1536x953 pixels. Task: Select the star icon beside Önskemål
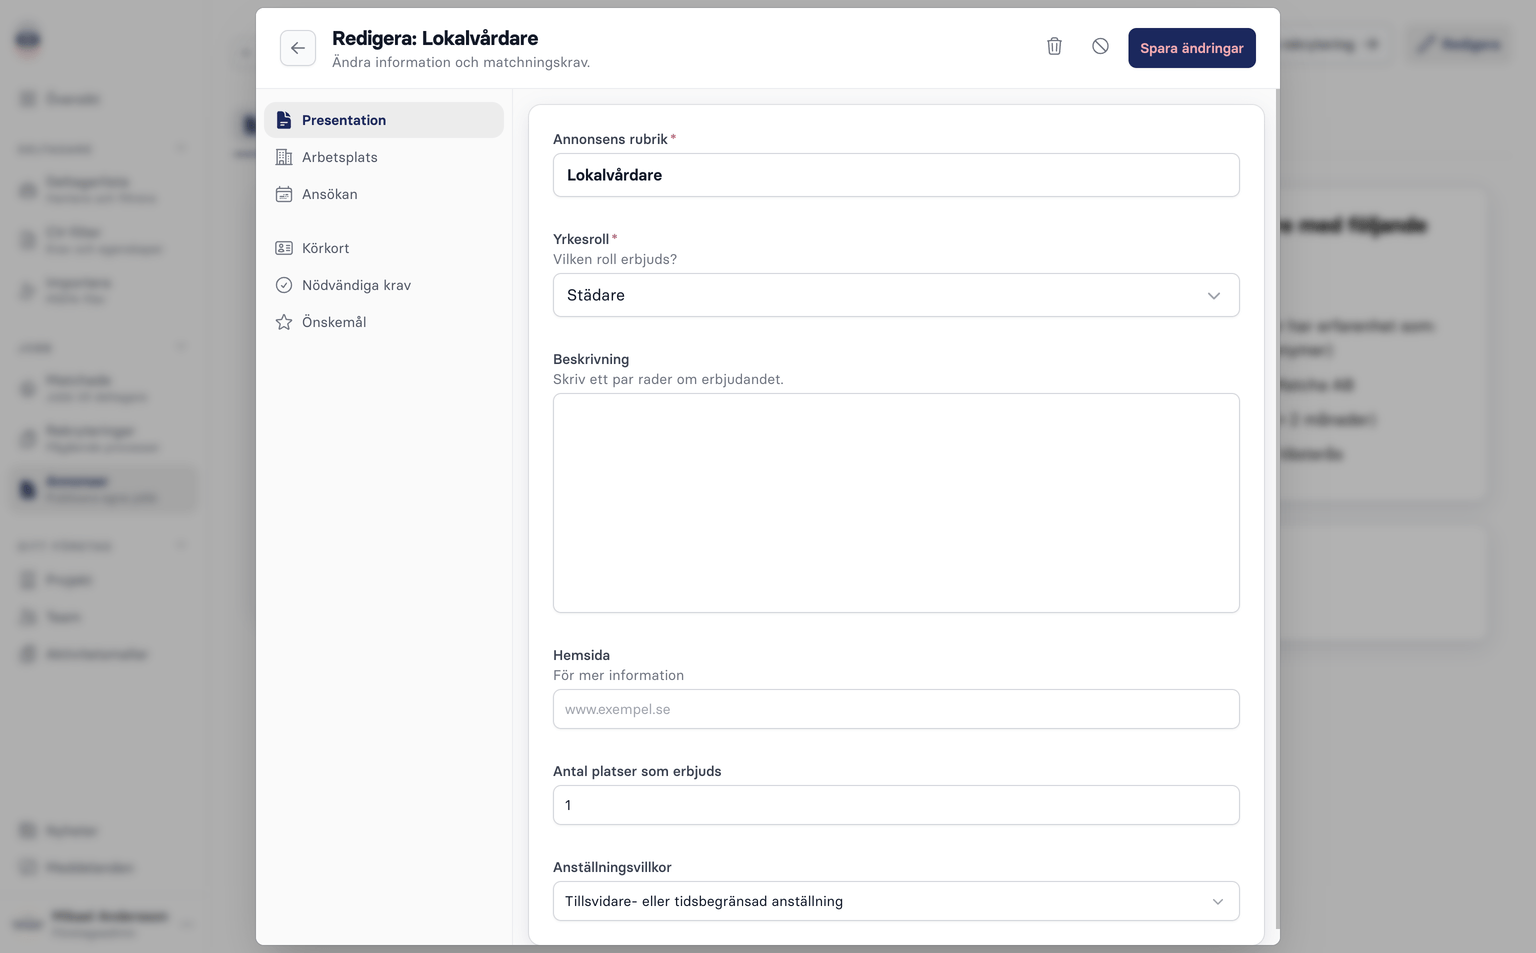point(284,321)
